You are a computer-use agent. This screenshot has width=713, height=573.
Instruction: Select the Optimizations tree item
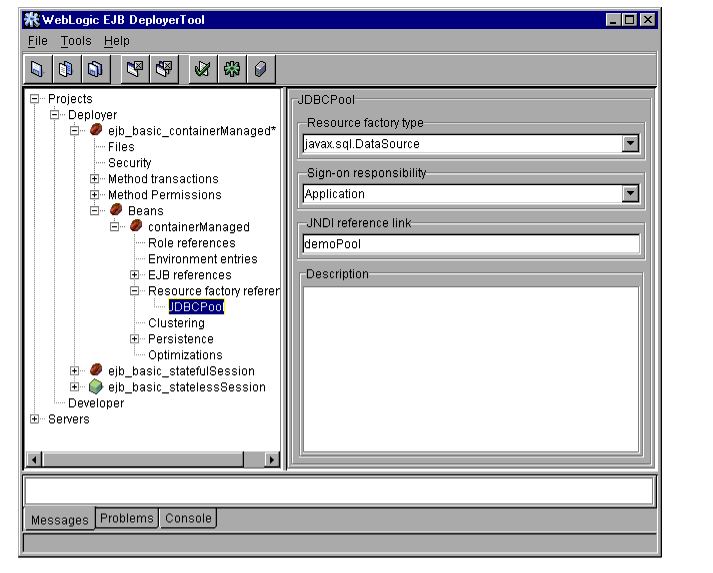pos(185,355)
